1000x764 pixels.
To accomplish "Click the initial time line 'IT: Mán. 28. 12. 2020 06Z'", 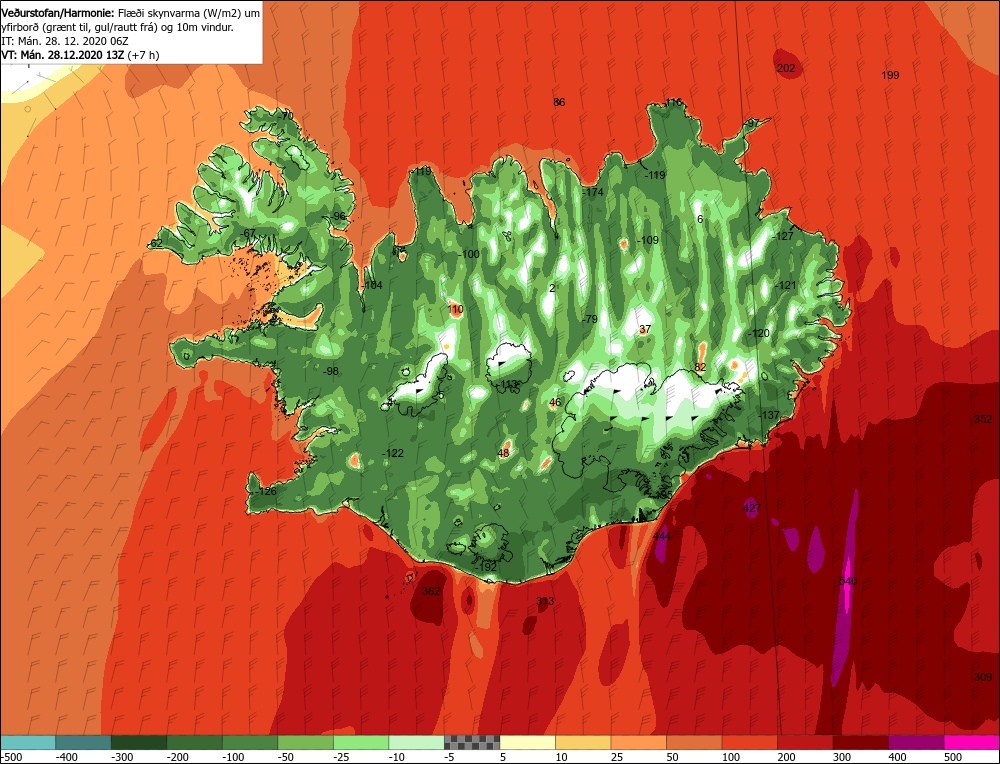I will pos(65,41).
